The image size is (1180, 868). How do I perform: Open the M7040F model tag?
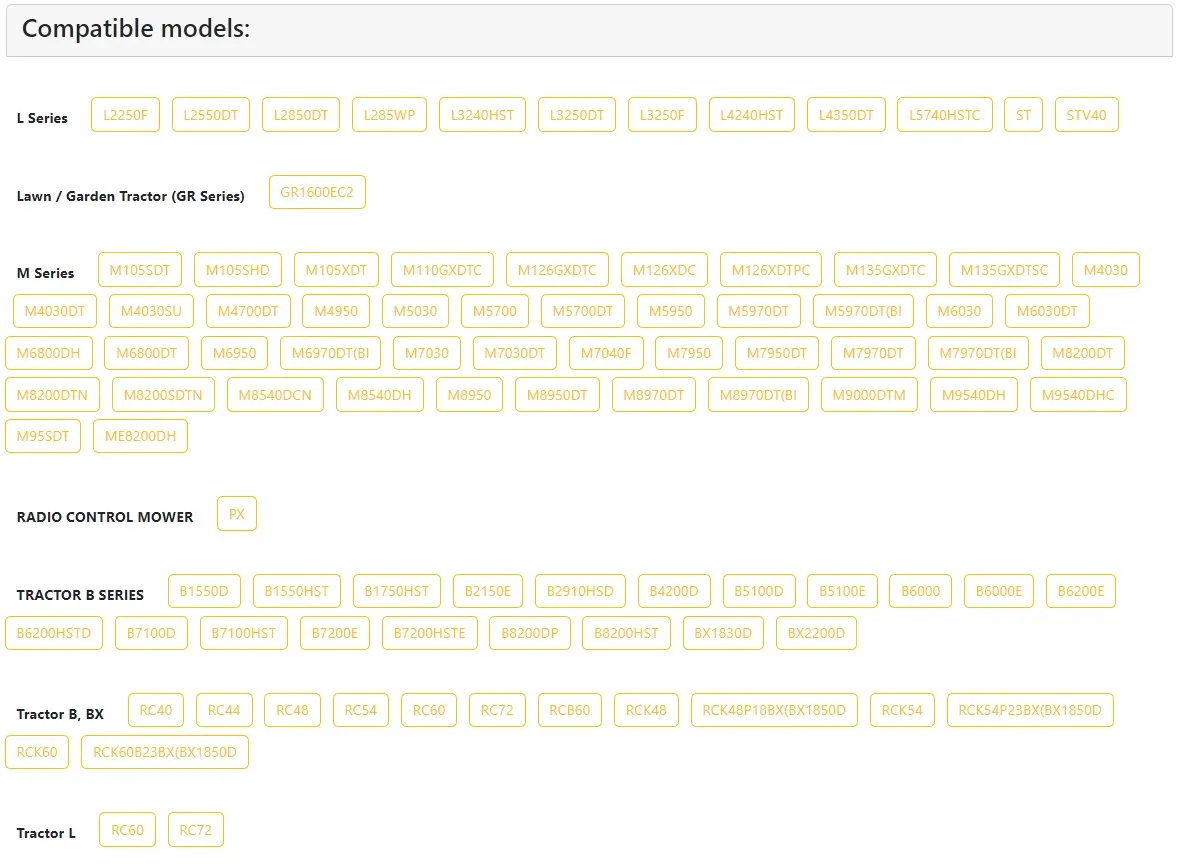tap(606, 353)
